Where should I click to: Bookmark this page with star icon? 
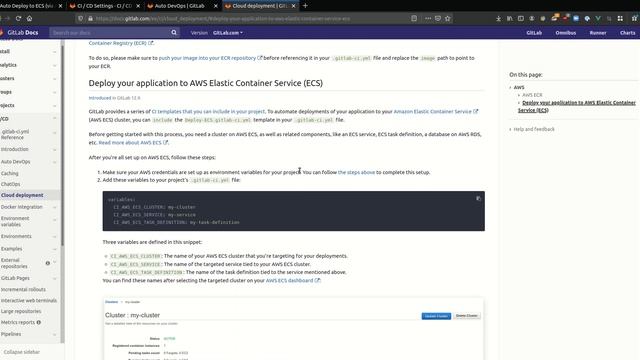(x=448, y=18)
